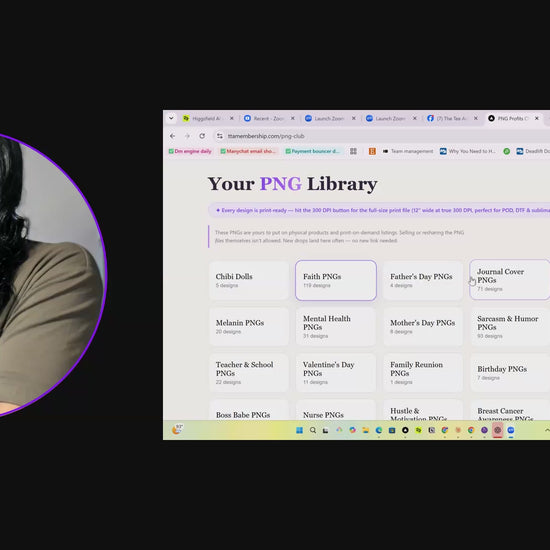The image size is (550, 550).
Task: Launch Microsoft Edge from the taskbar
Action: pos(379,430)
